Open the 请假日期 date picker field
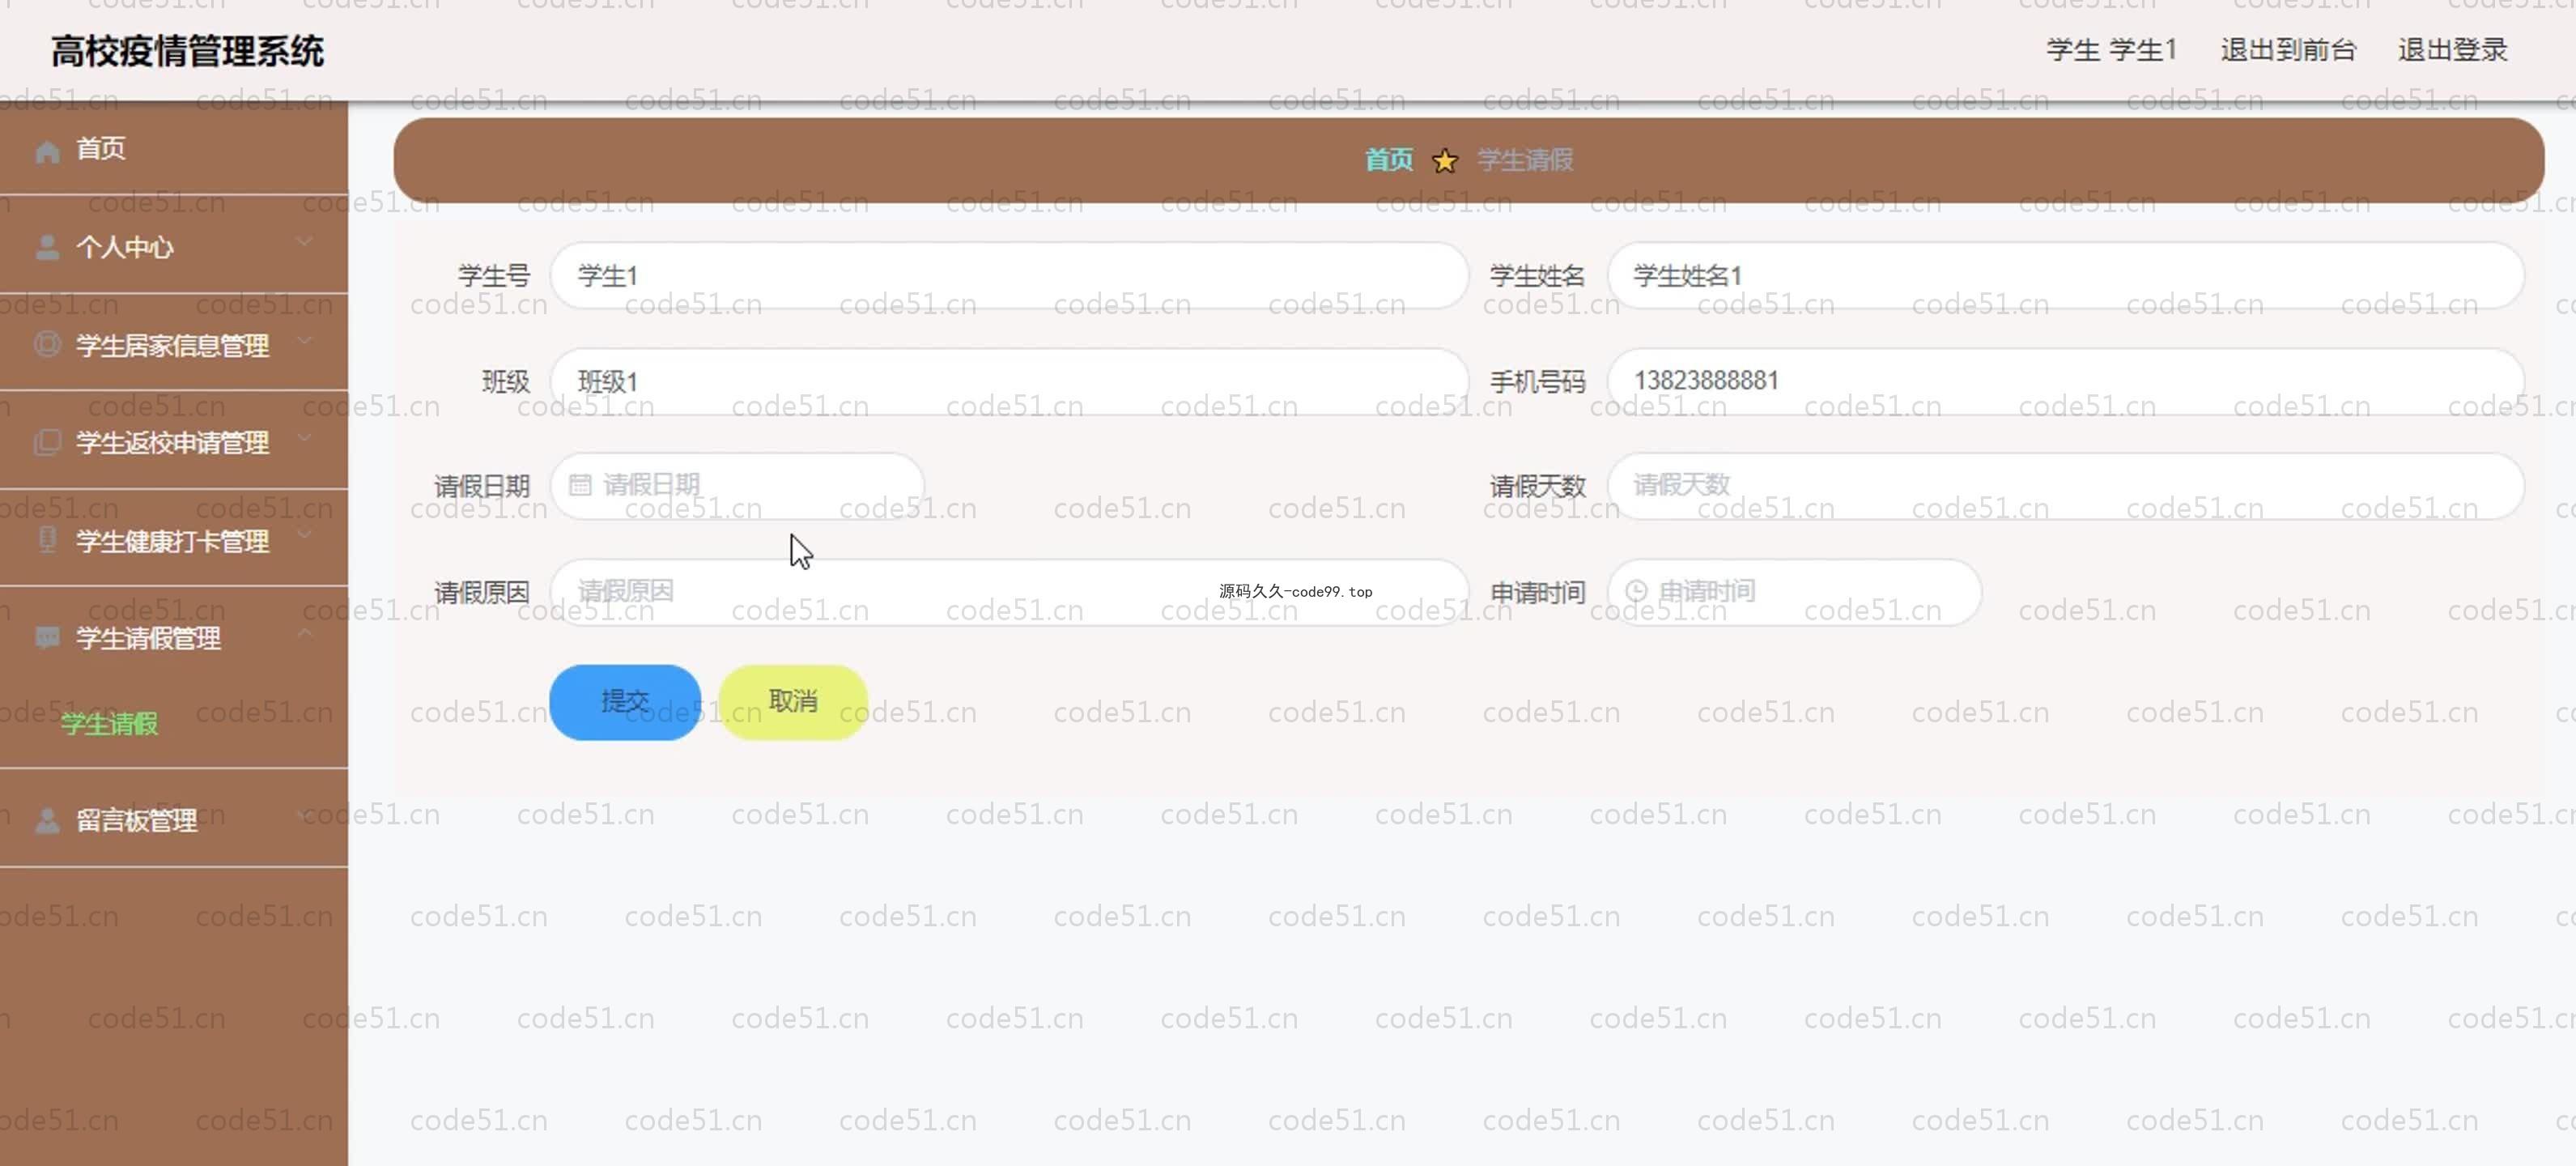Viewport: 2576px width, 1166px height. click(x=737, y=486)
